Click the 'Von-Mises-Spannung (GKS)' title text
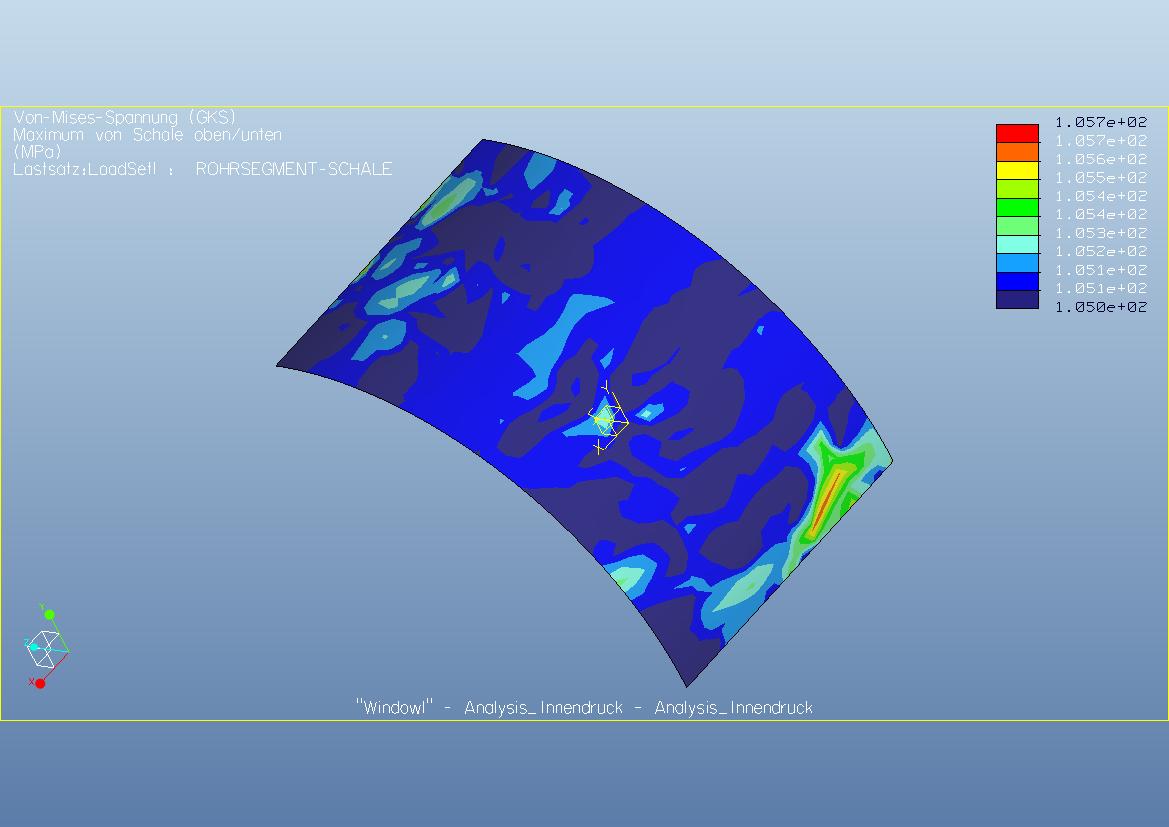1169x827 pixels. pos(125,118)
